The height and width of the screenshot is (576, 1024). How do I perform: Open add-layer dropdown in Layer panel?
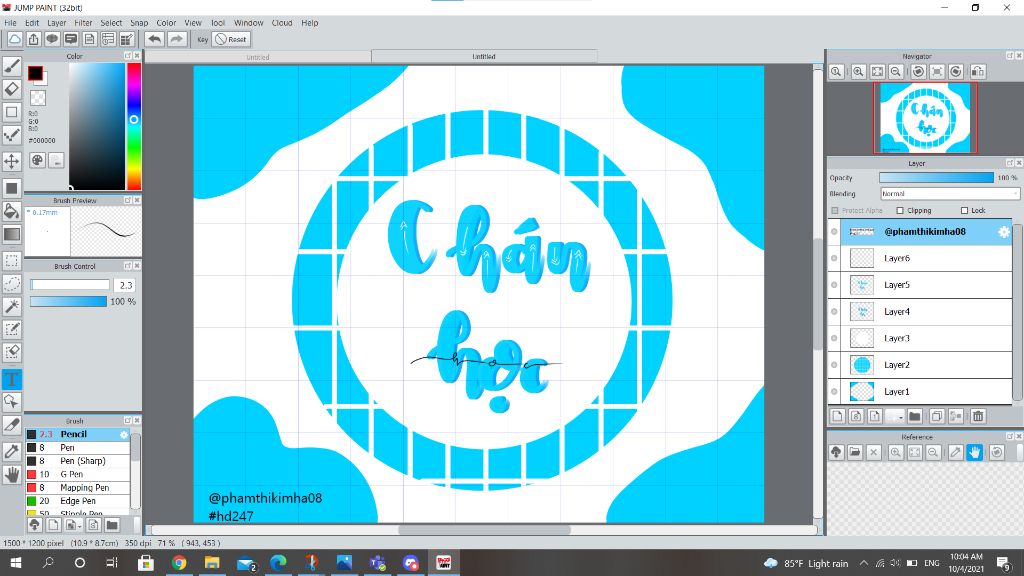pyautogui.click(x=893, y=416)
